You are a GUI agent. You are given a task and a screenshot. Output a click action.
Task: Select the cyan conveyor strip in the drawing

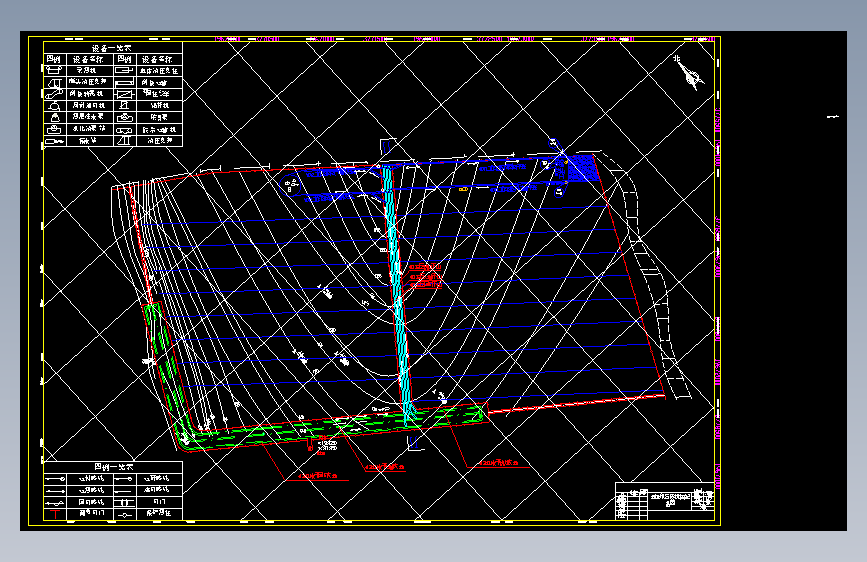(398, 294)
